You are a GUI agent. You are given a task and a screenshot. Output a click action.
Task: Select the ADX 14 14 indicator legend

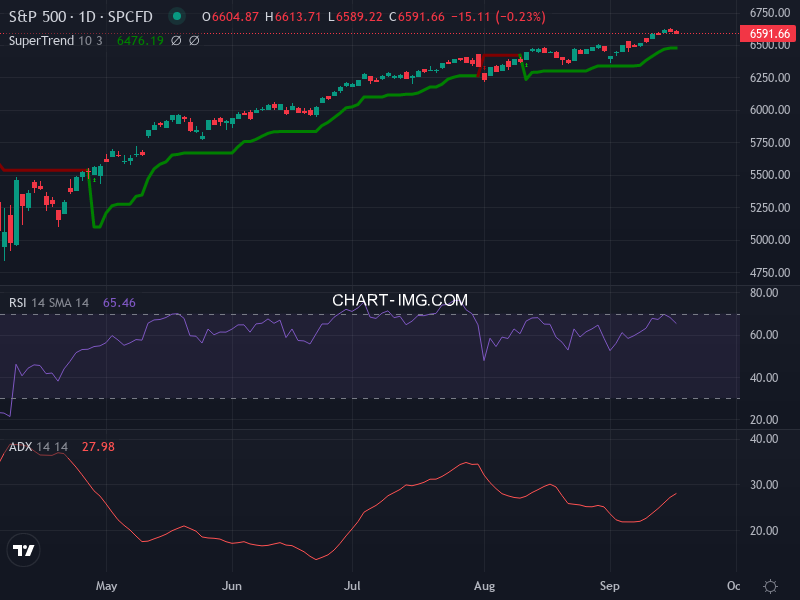[x=38, y=447]
